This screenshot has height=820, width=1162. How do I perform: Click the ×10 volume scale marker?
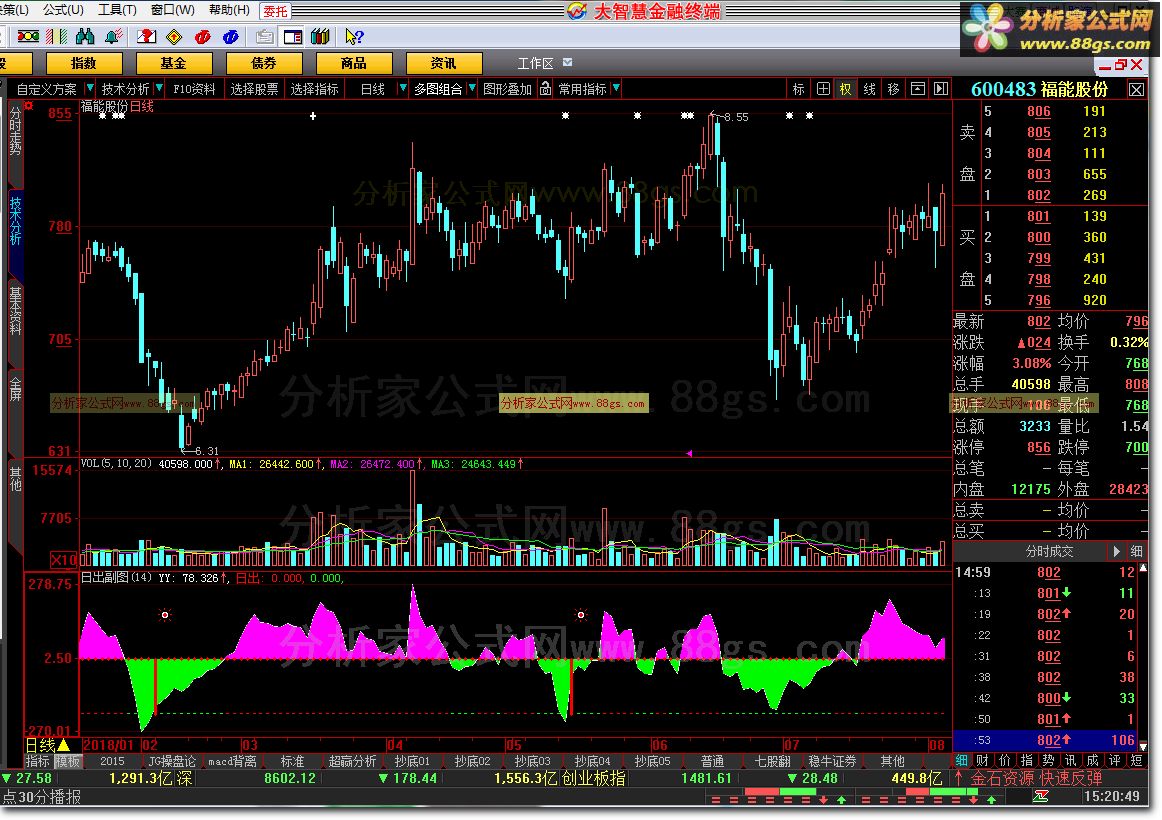64,559
